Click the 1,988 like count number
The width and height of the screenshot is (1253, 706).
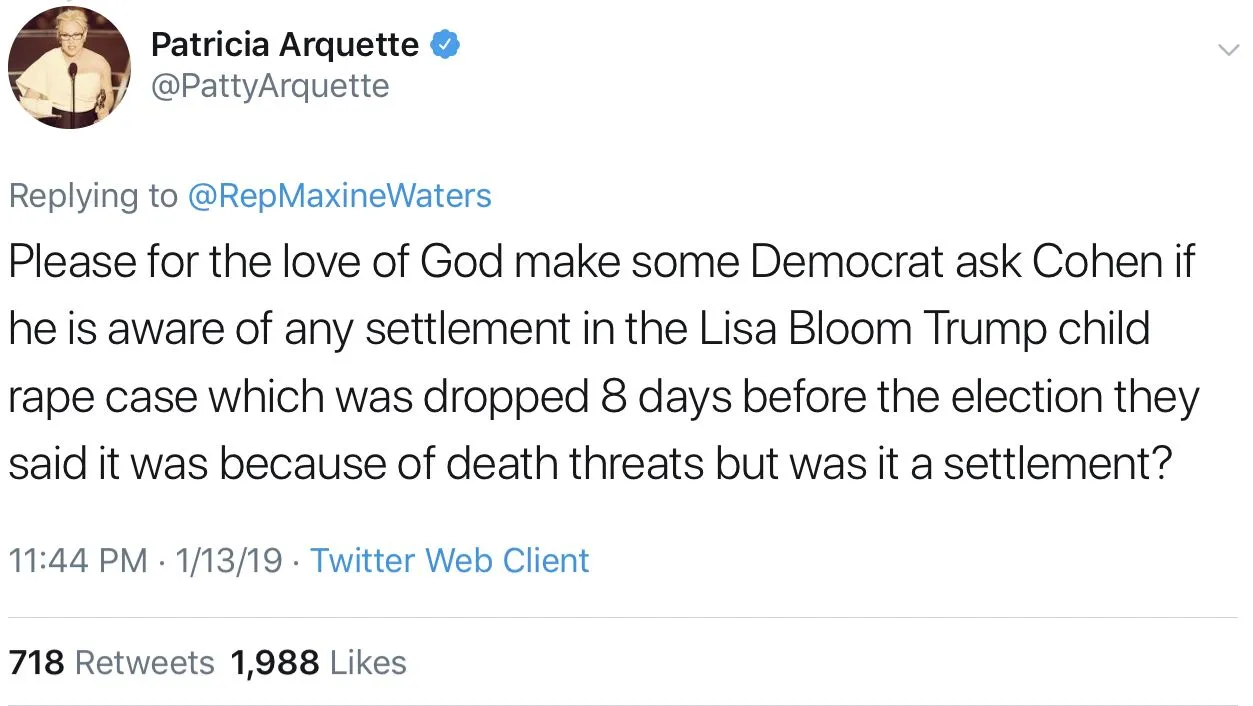click(274, 662)
